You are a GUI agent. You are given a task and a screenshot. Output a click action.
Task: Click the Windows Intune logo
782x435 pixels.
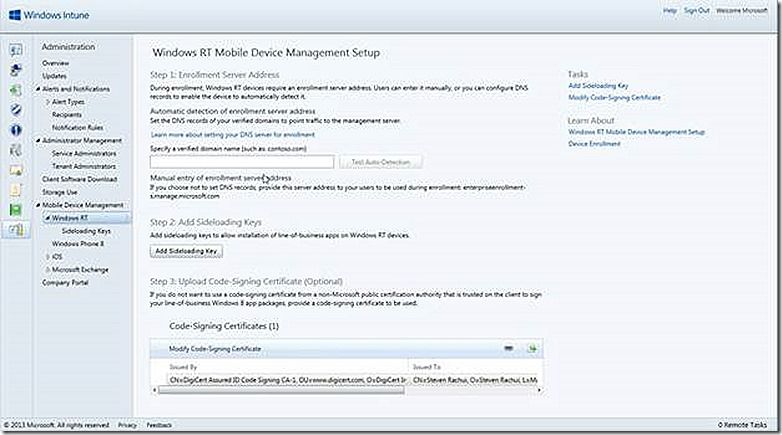[x=49, y=15]
